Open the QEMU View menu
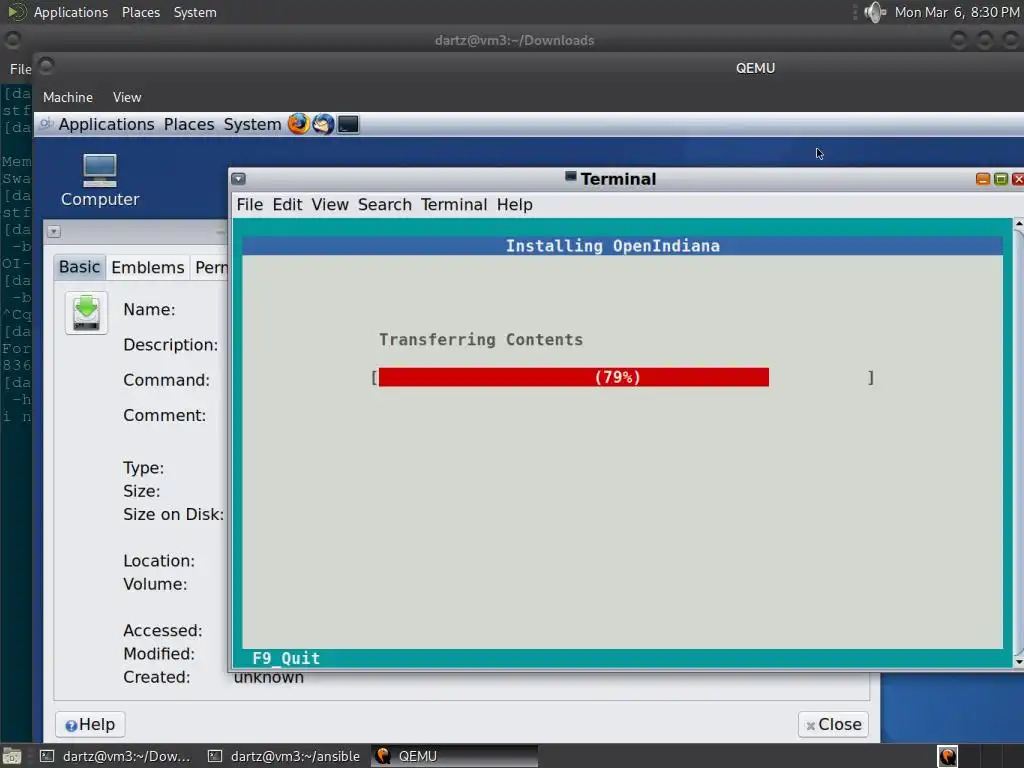This screenshot has height=768, width=1024. pos(127,97)
